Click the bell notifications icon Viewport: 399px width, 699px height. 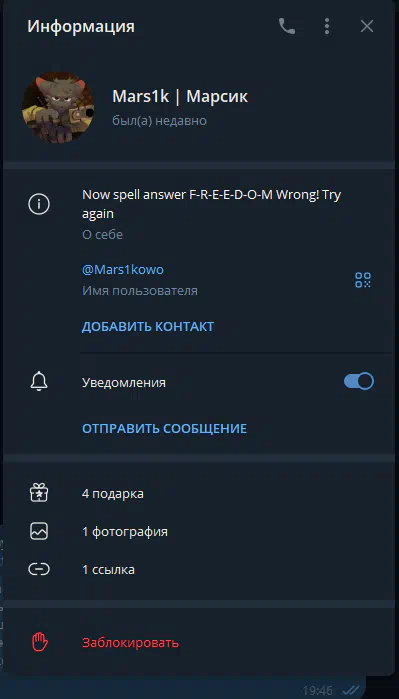click(x=39, y=382)
